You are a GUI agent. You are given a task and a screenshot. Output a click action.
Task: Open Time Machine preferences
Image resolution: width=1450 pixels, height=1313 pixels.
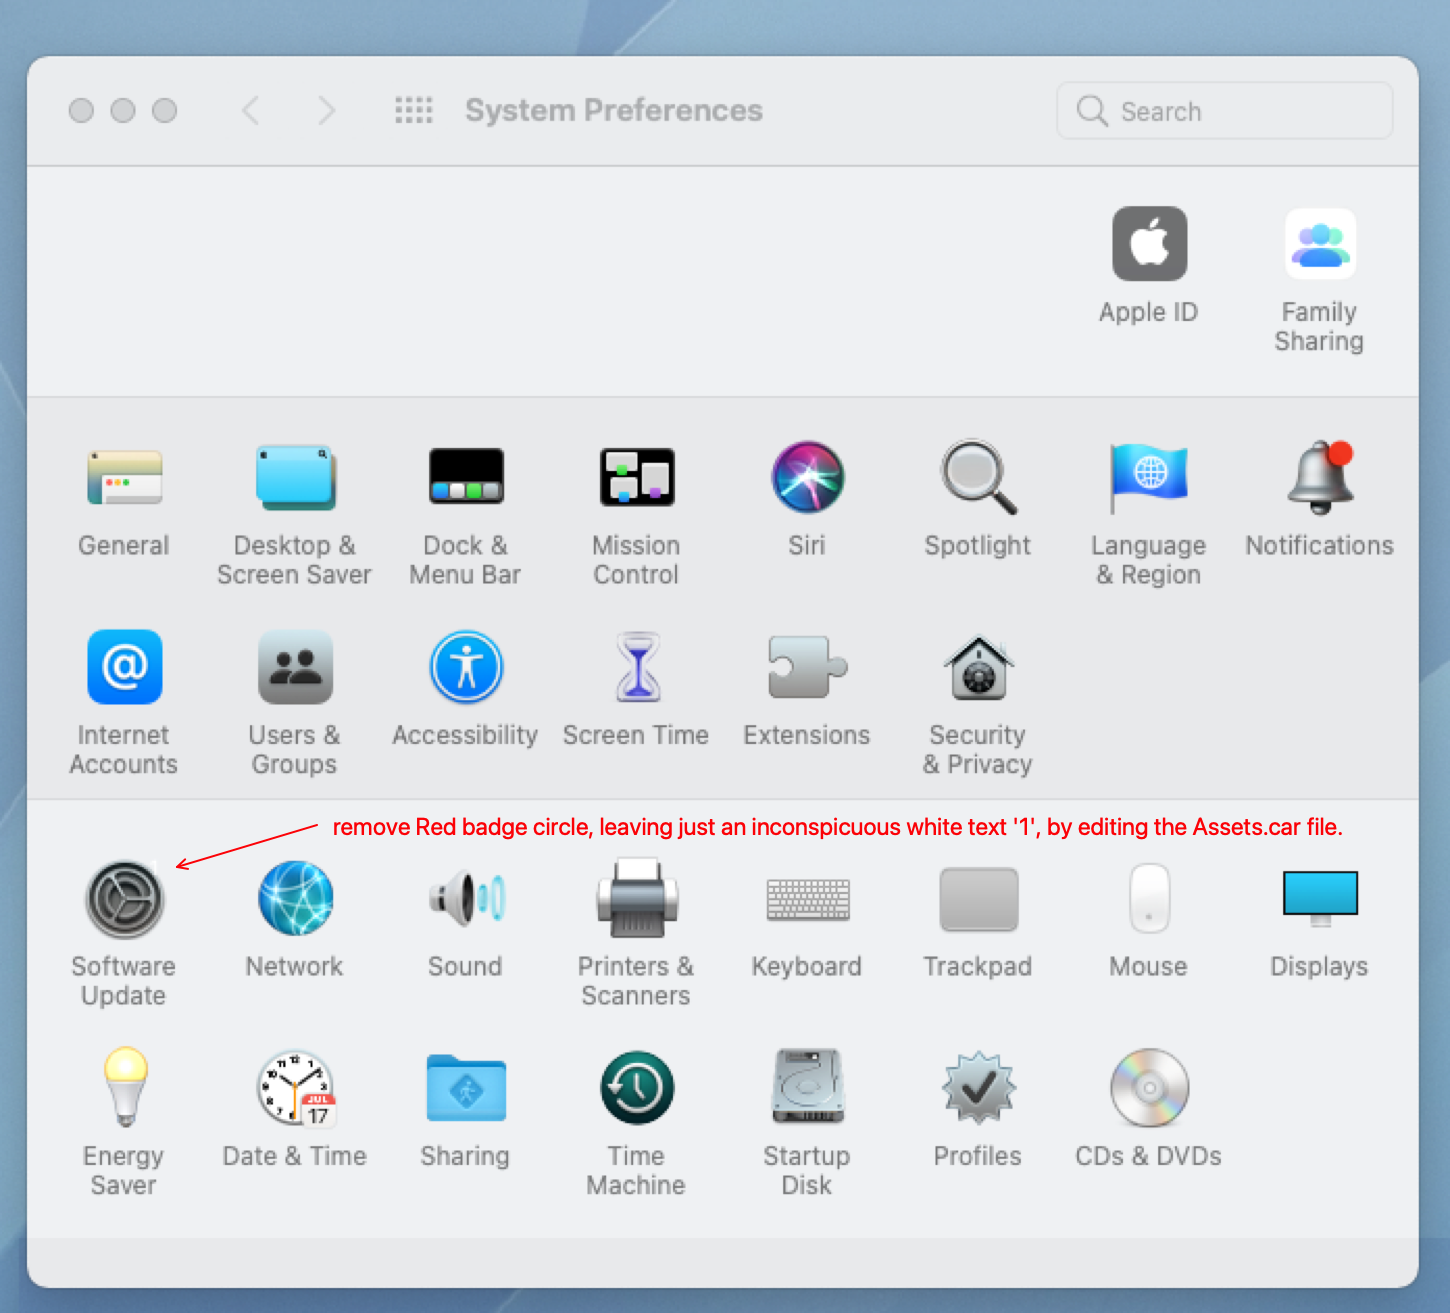coord(637,1087)
